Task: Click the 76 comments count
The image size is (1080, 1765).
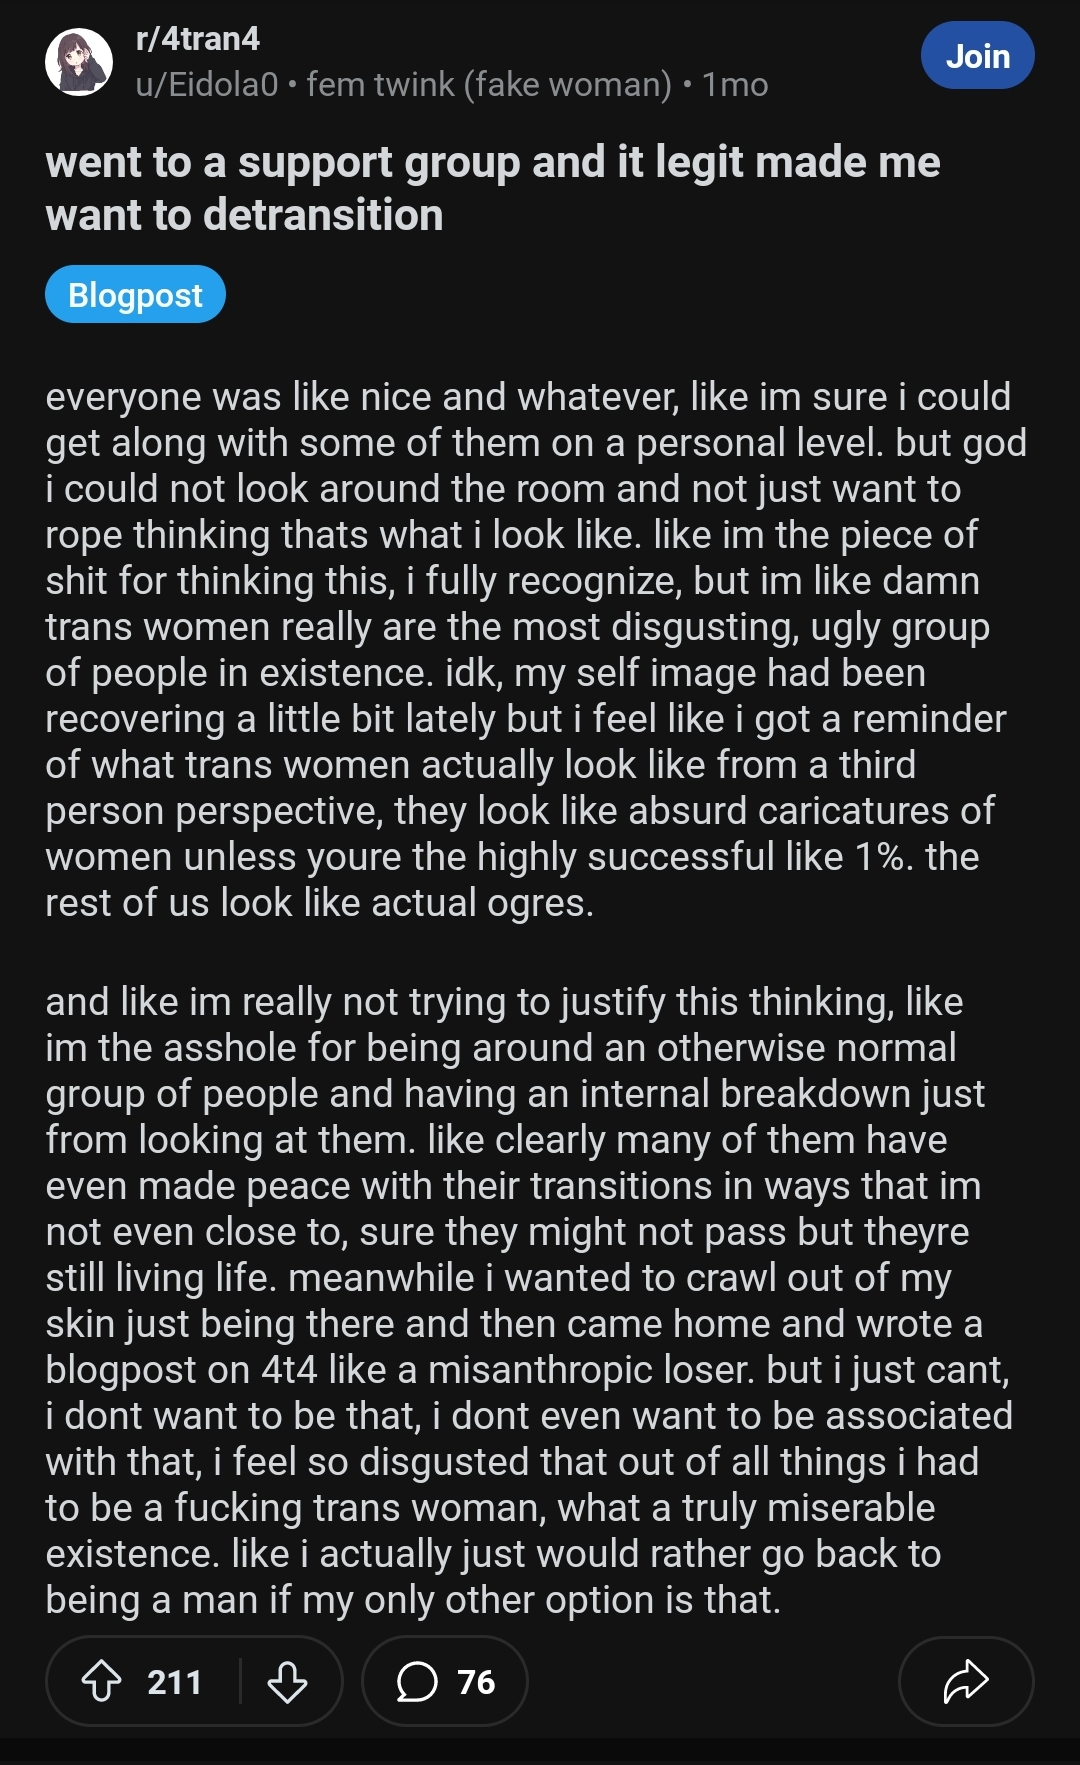Action: [x=476, y=1682]
